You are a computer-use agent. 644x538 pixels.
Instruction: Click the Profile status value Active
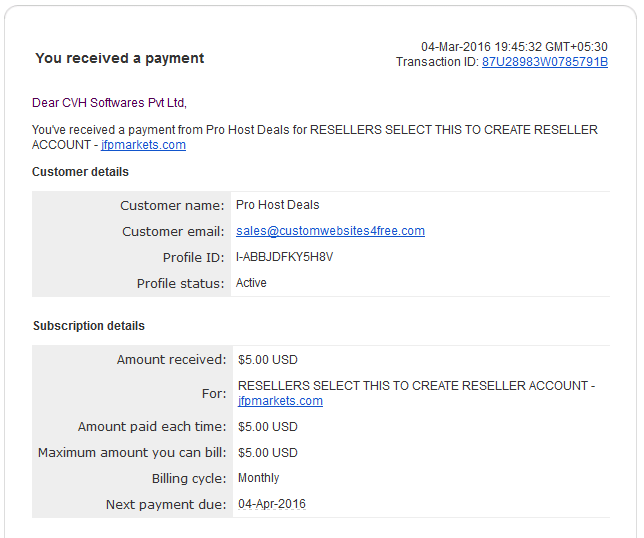point(251,283)
